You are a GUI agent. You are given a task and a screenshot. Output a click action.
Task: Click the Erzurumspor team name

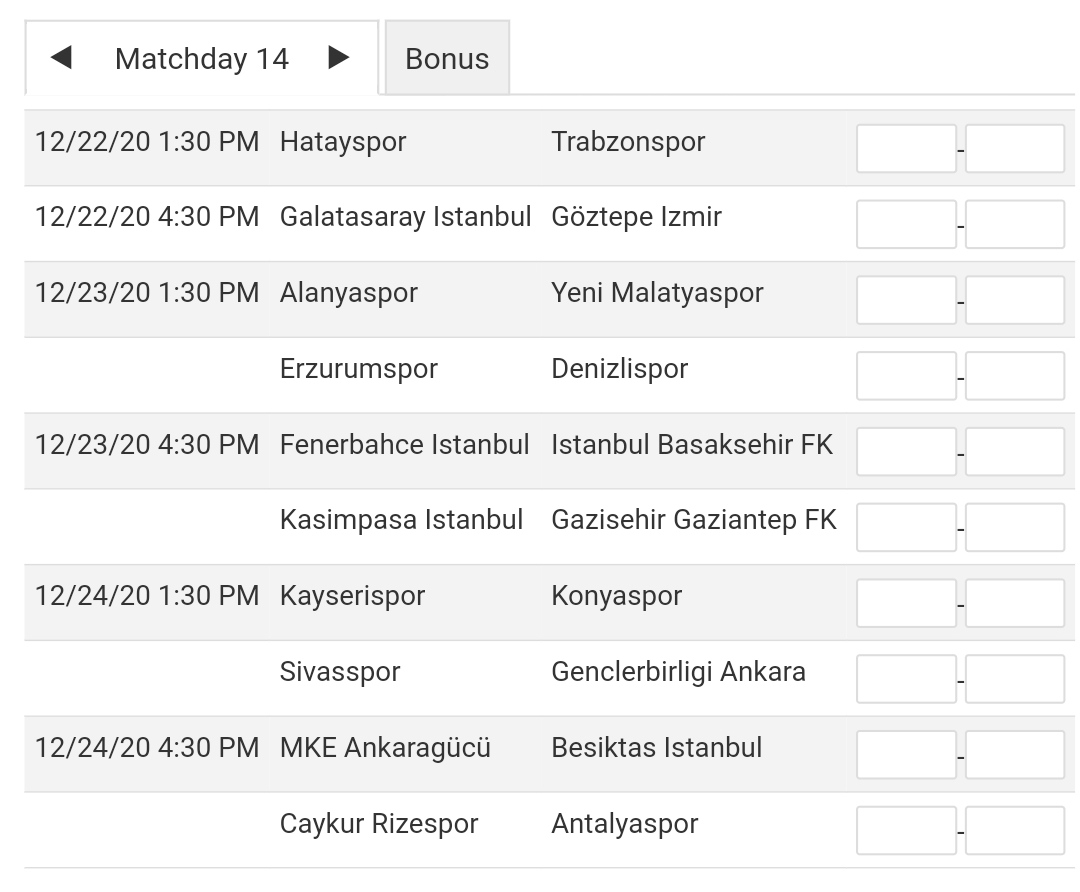tap(359, 369)
